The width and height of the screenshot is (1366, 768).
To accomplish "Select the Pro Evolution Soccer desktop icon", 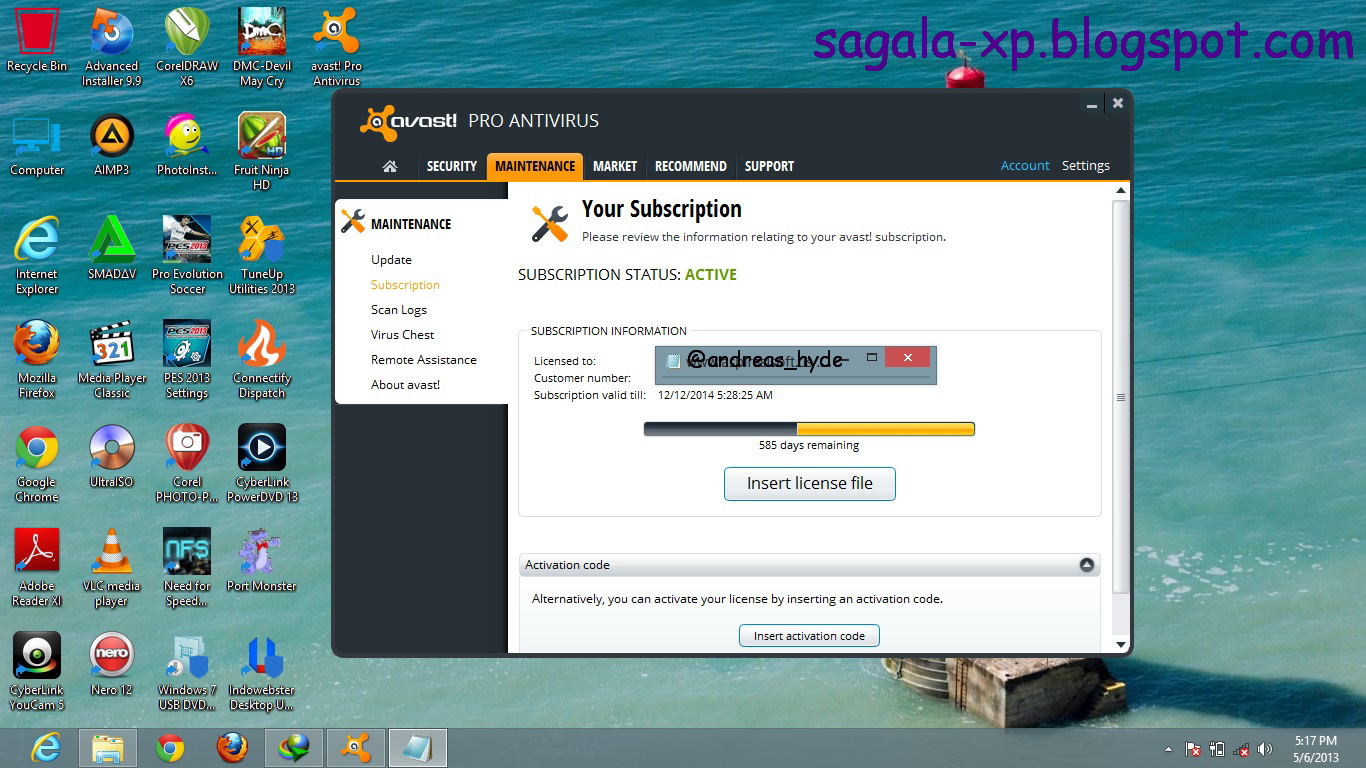I will [x=187, y=256].
